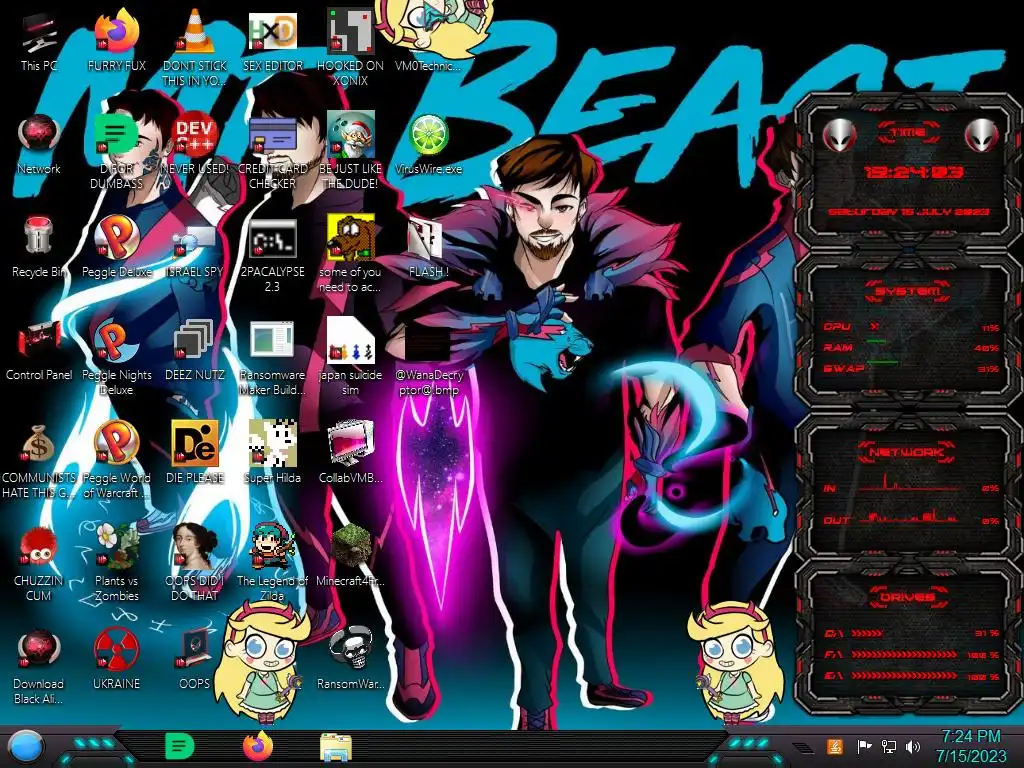This screenshot has width=1024, height=768.
Task: Select the CollabVMB desktop icon
Action: click(350, 451)
